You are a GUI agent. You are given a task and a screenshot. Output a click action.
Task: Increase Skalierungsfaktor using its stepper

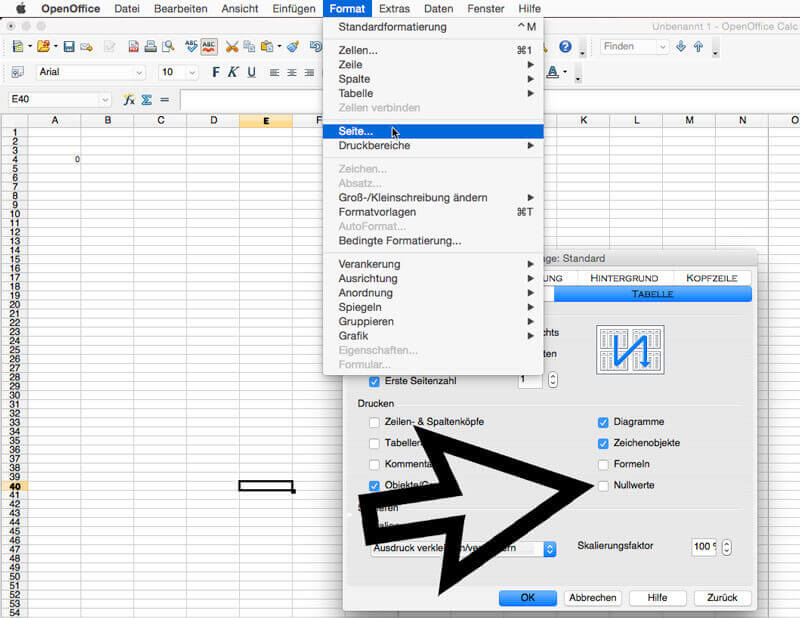pyautogui.click(x=727, y=545)
